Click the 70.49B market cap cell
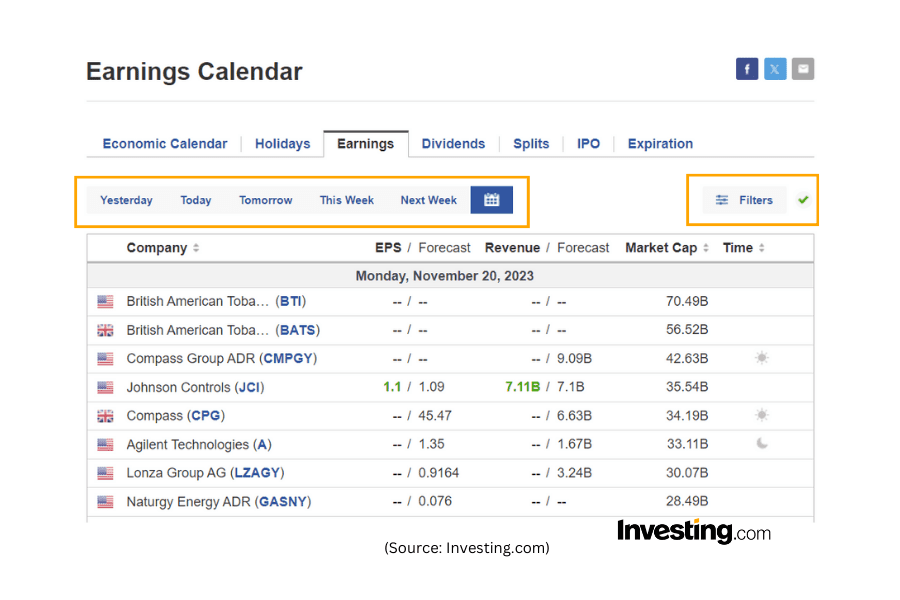Screen dimensions: 900x600 click(687, 301)
